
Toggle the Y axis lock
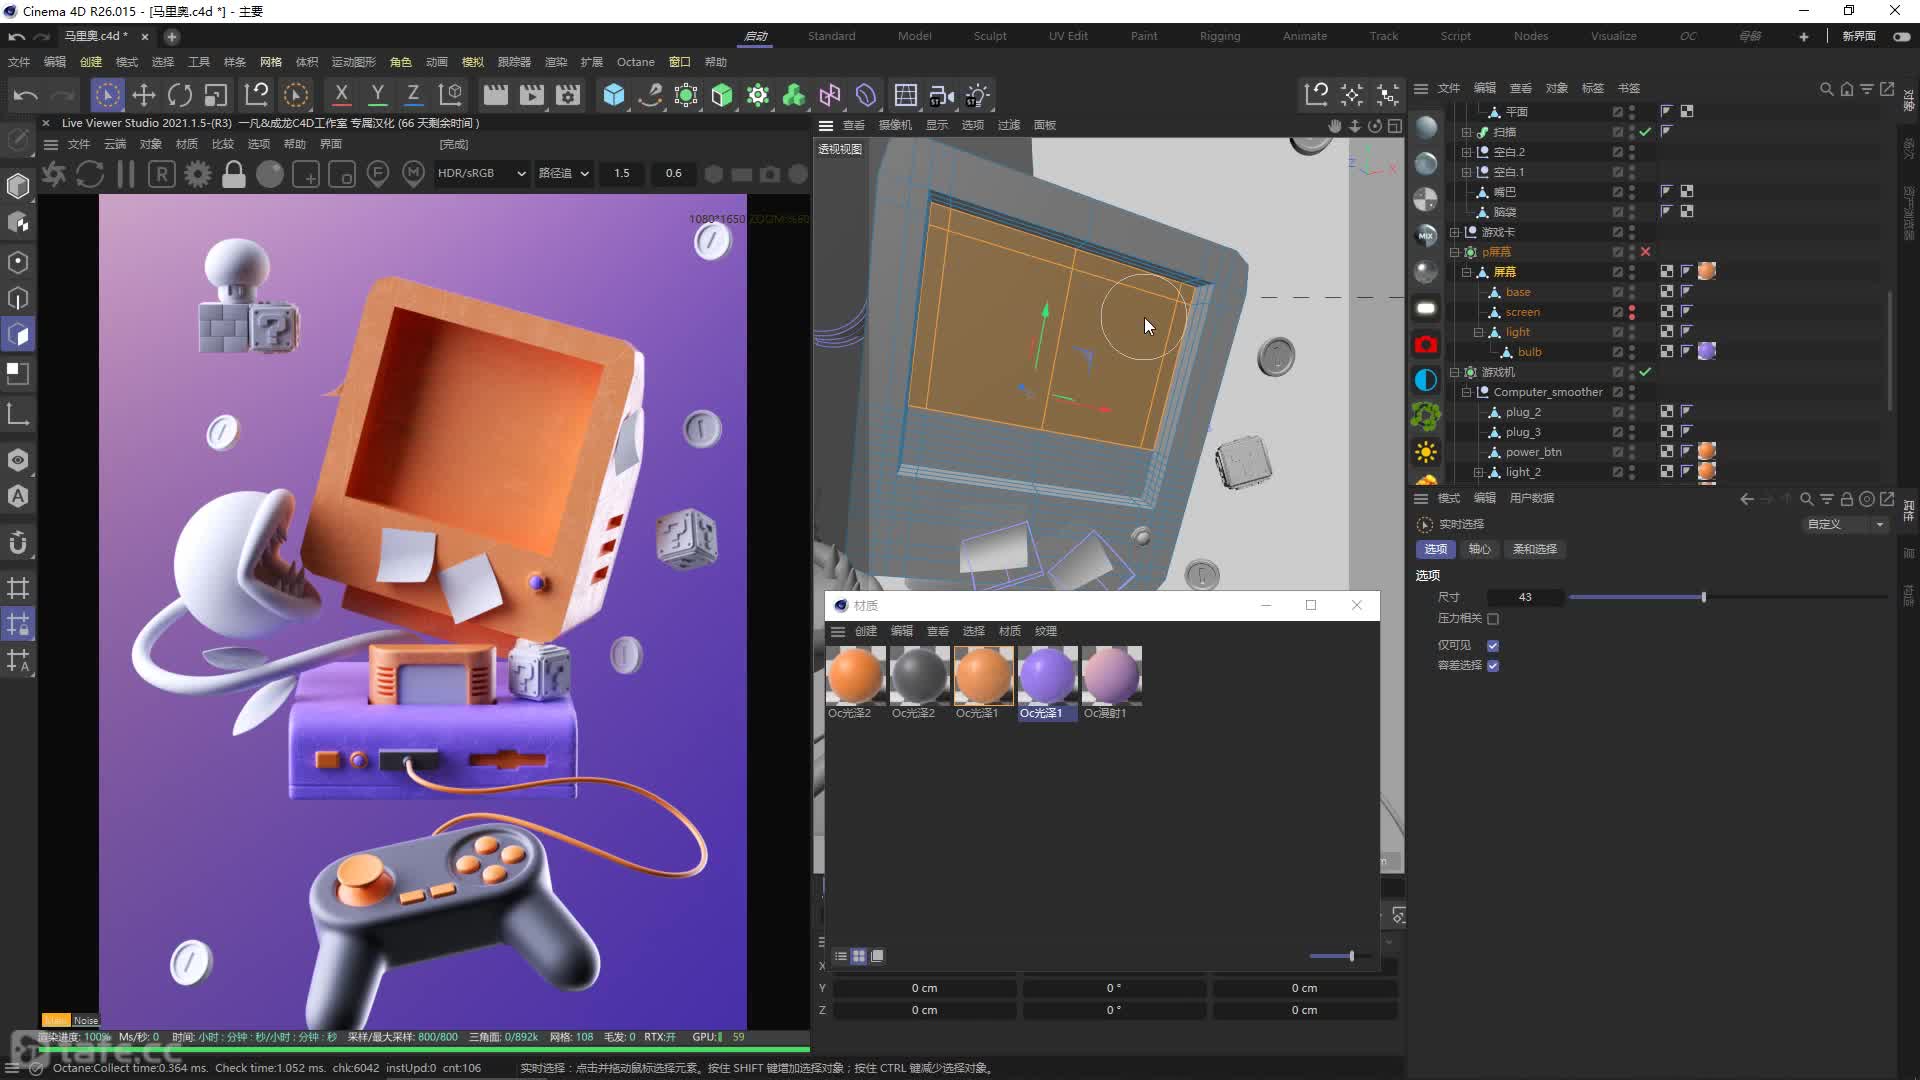[x=377, y=95]
